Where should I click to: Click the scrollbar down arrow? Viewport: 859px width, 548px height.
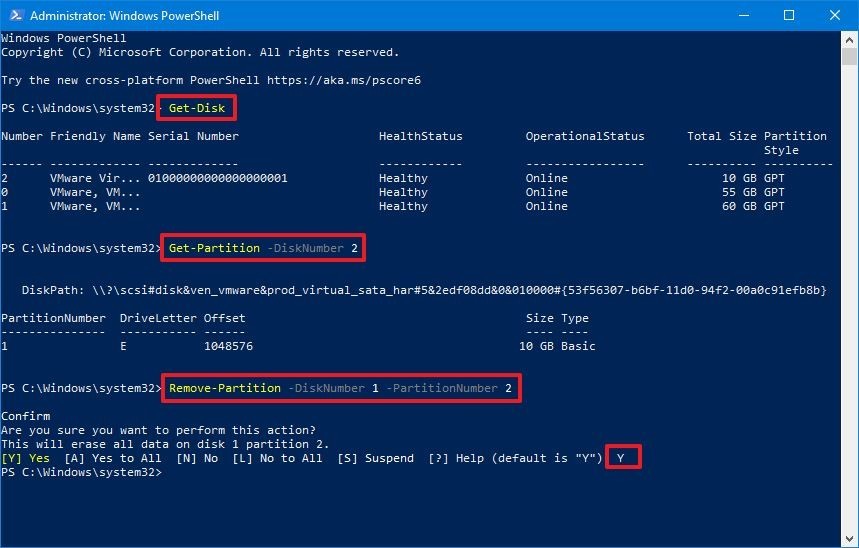click(x=849, y=539)
